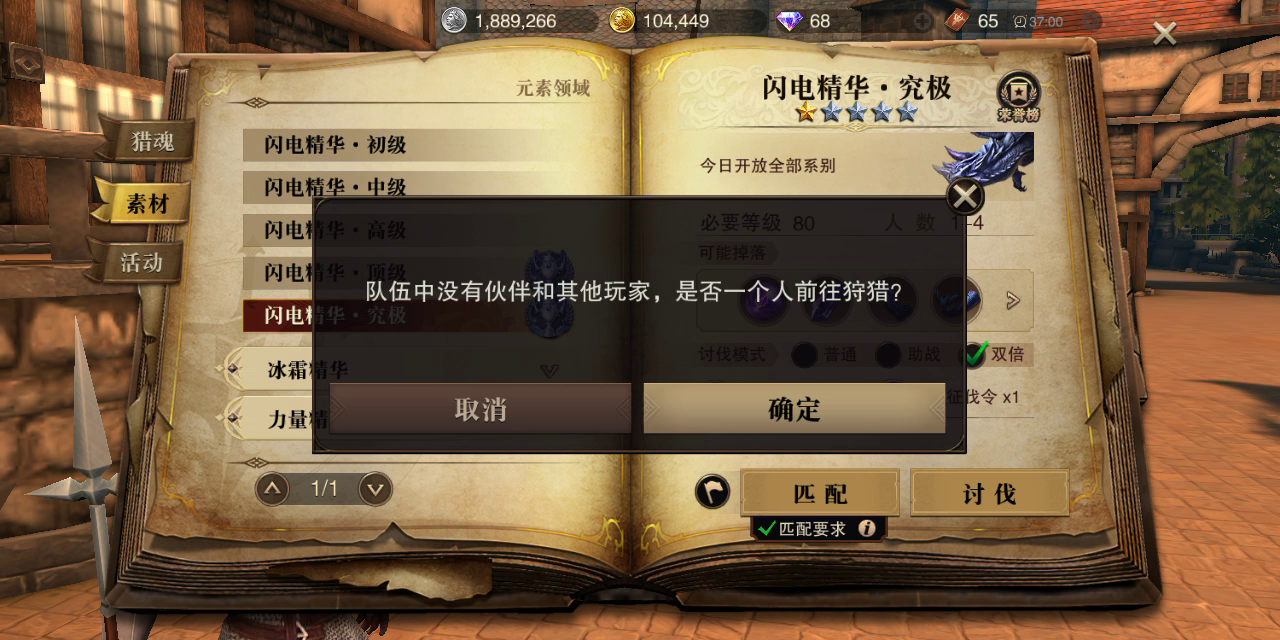This screenshot has height=640, width=1280.
Task: Select the 助战 hunt mode option
Action: [888, 355]
